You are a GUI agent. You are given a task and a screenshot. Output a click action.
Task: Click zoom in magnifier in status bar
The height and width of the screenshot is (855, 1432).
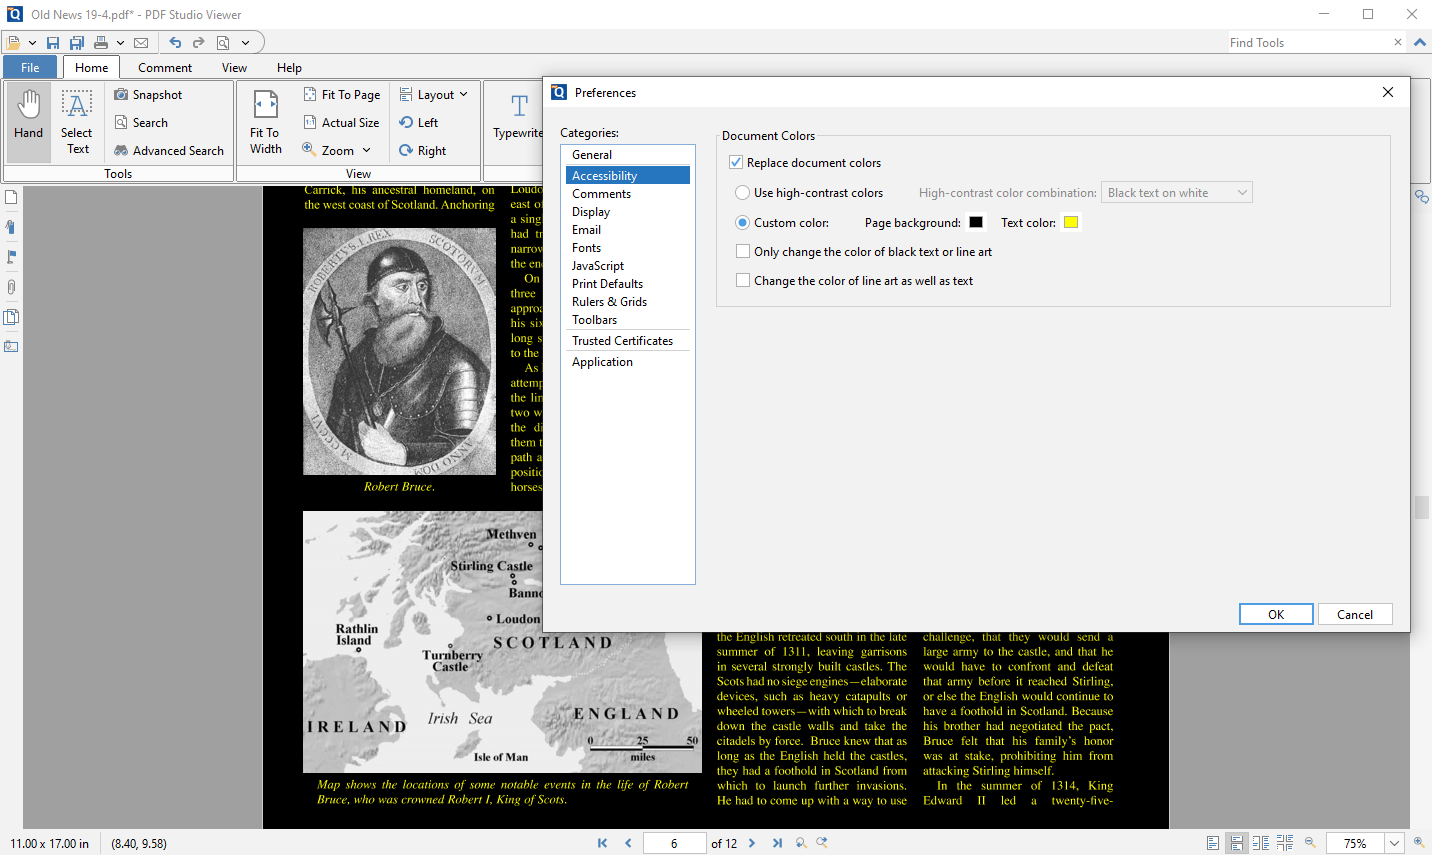click(x=1419, y=843)
